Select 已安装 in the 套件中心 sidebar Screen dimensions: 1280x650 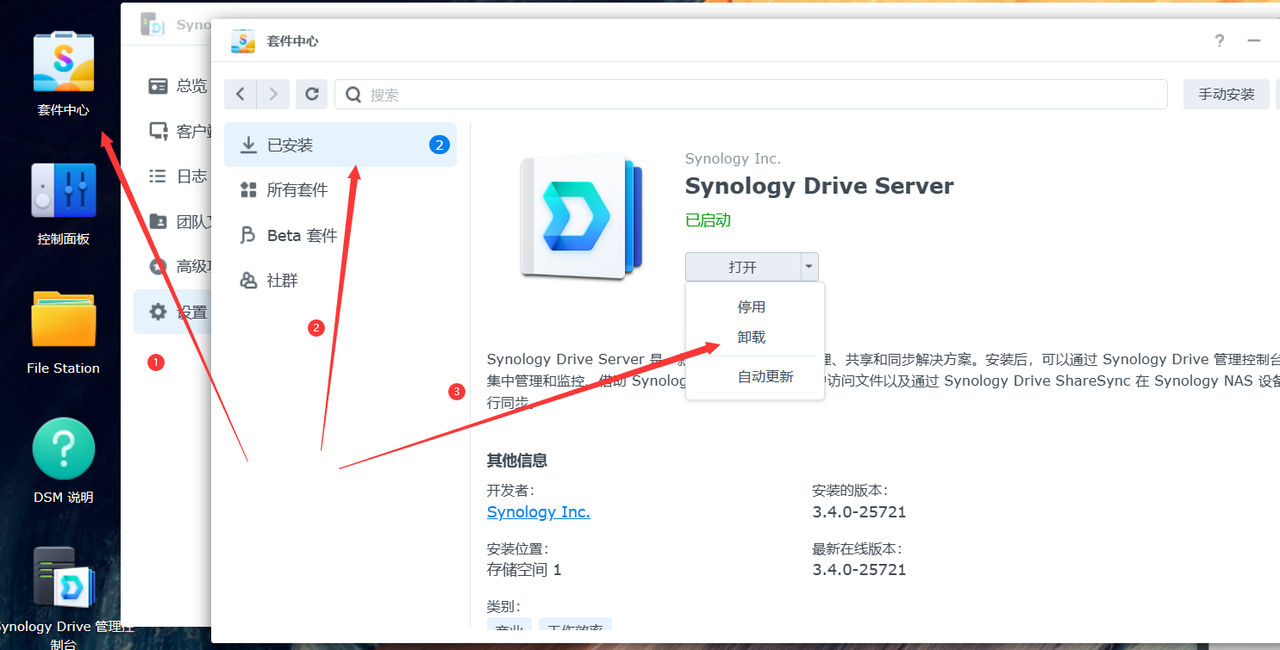(x=340, y=145)
